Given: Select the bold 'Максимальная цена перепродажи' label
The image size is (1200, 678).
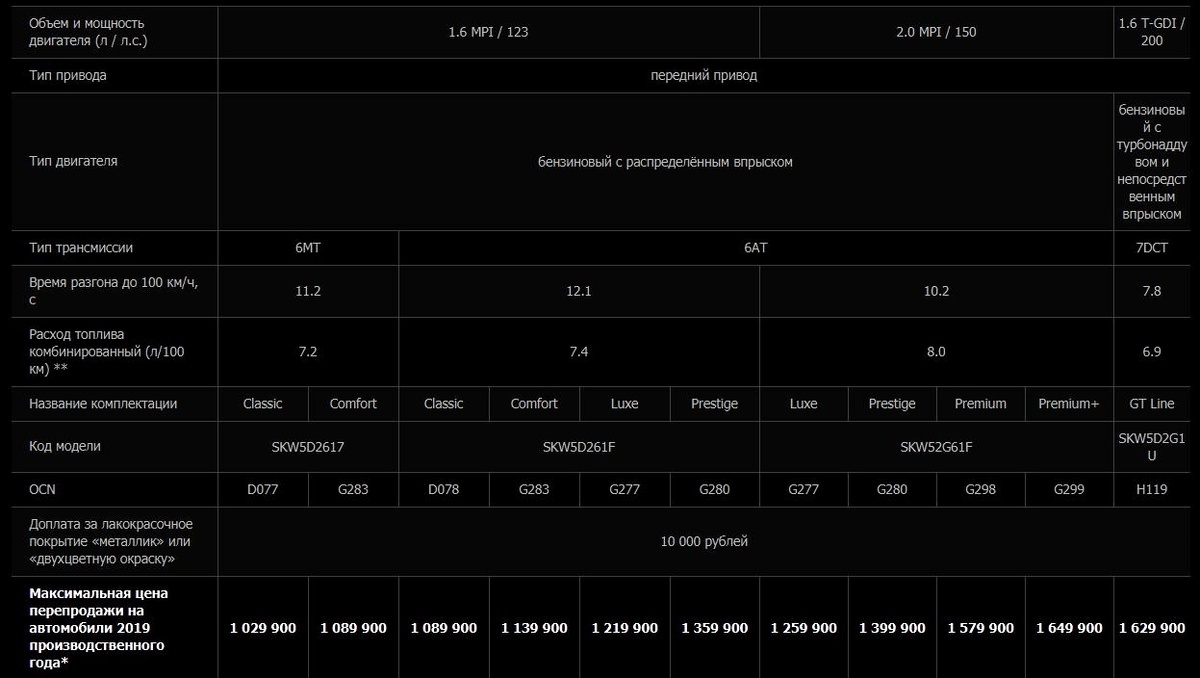Looking at the screenshot, I should (x=99, y=627).
